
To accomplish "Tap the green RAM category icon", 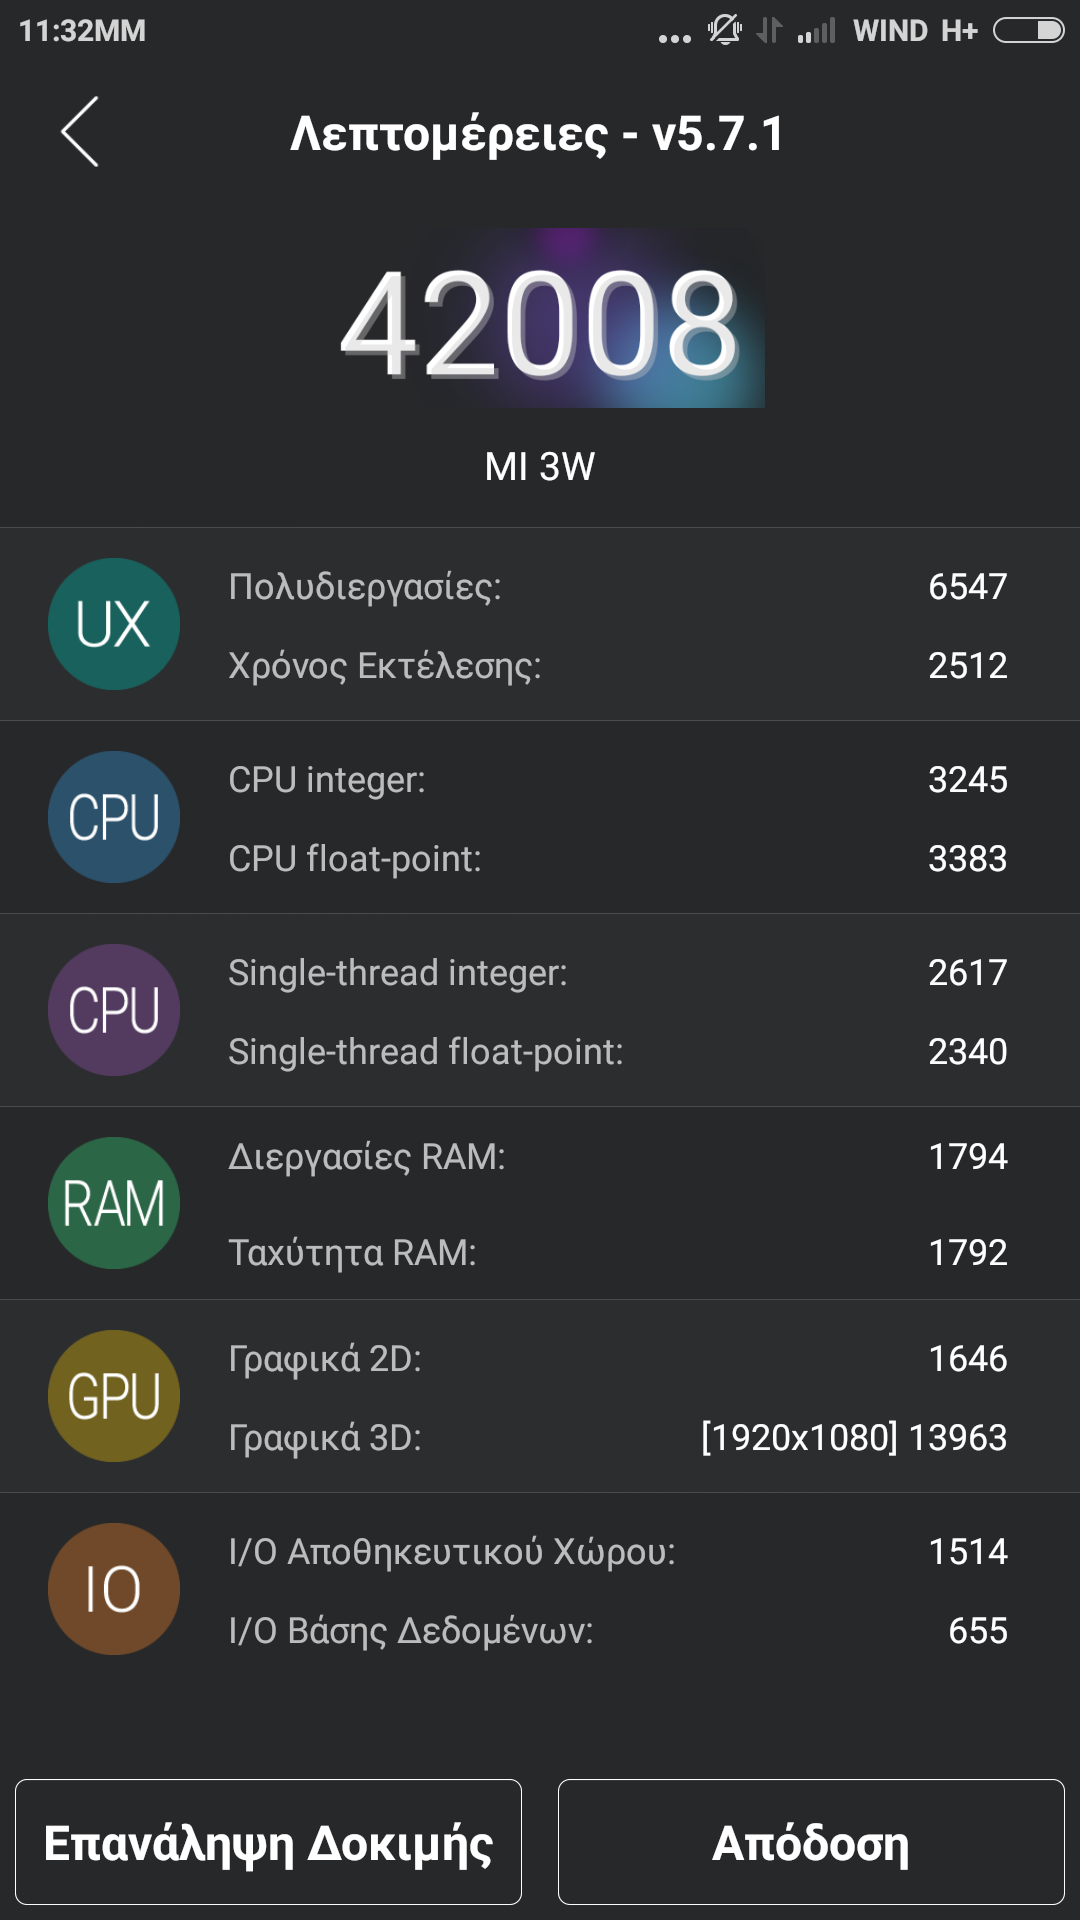I will (114, 1203).
